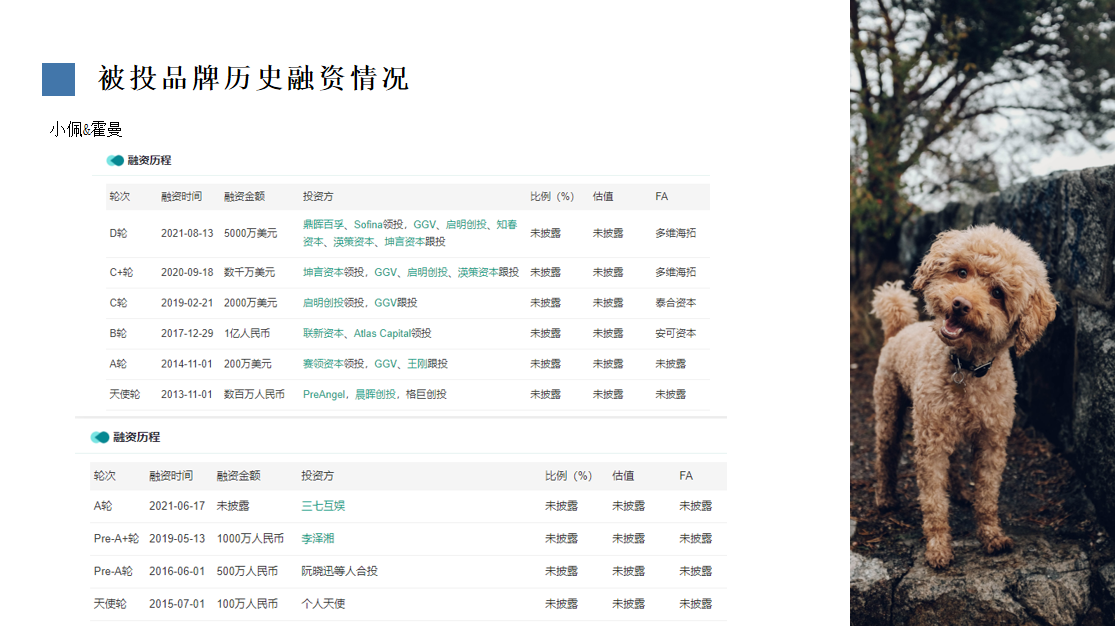Click the teal icon beside the upper 融资历程 heading

115,160
